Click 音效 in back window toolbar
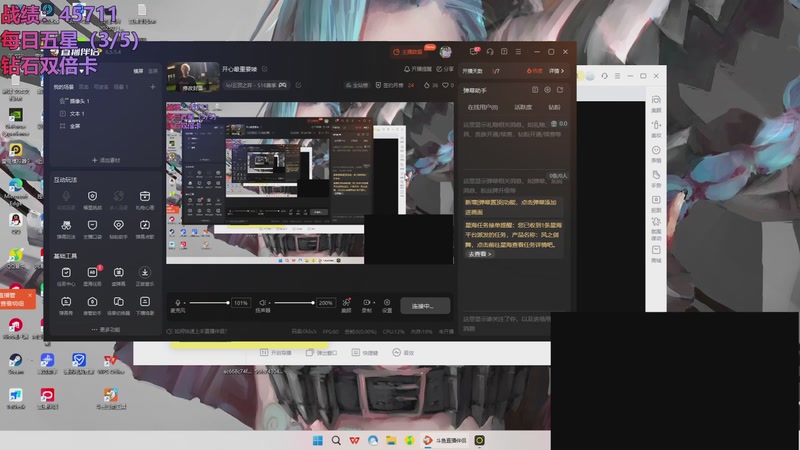The width and height of the screenshot is (800, 450). click(403, 353)
